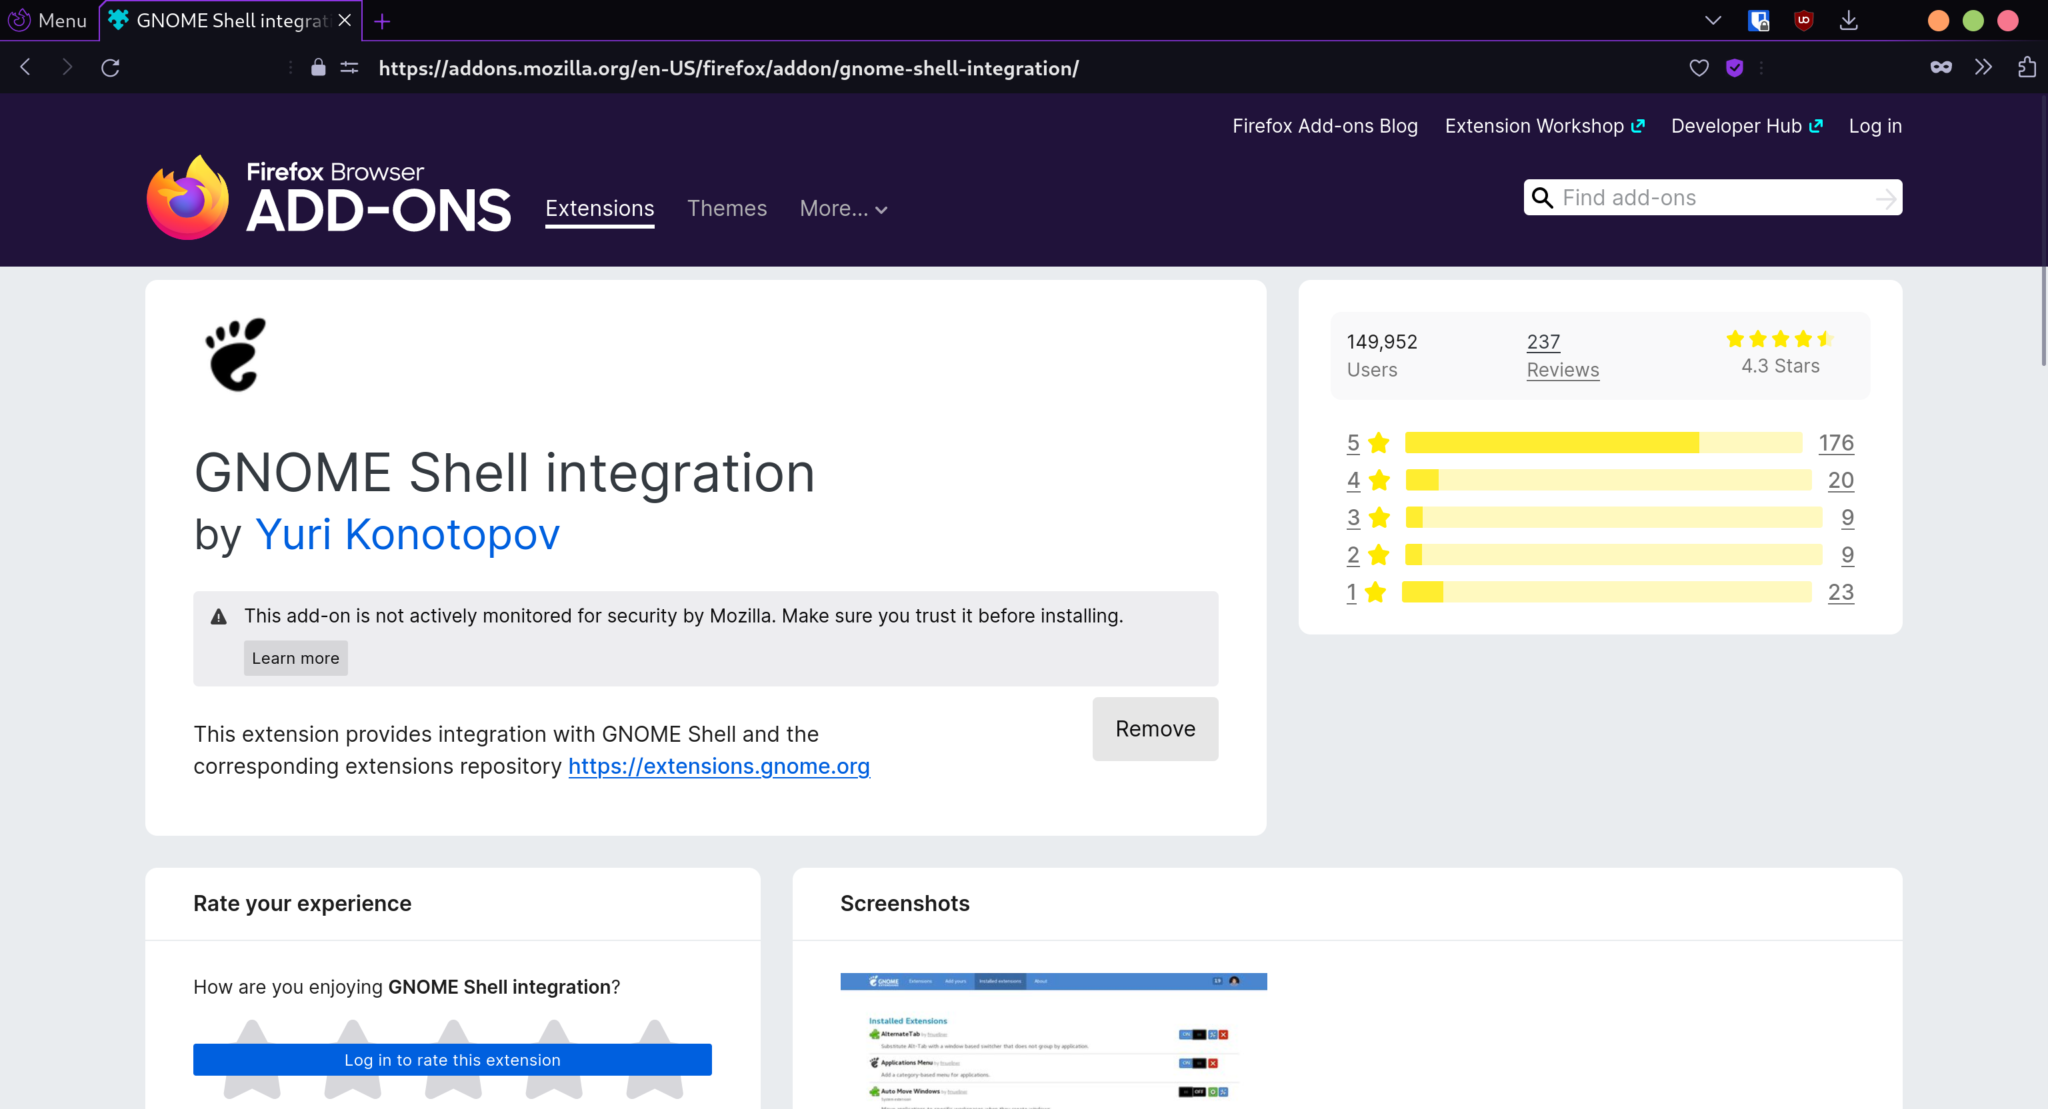2048x1109 pixels.
Task: Open the site permissions icon beside padlock
Action: pyautogui.click(x=349, y=68)
